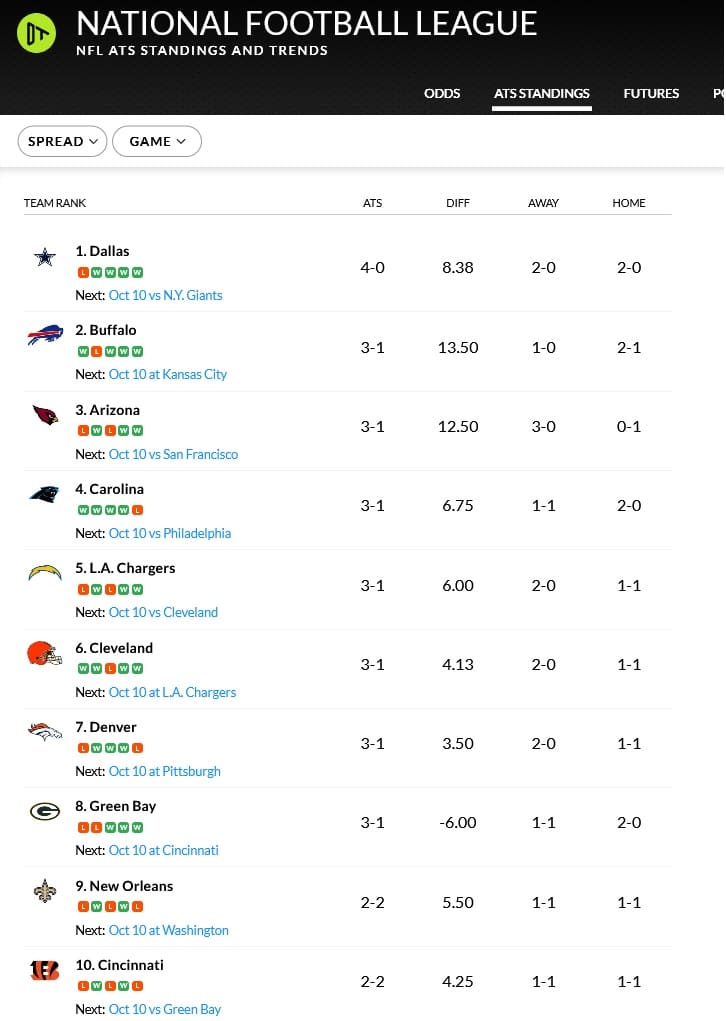Click the green DT site logo
The height and width of the screenshot is (1021, 726).
pyautogui.click(x=36, y=33)
